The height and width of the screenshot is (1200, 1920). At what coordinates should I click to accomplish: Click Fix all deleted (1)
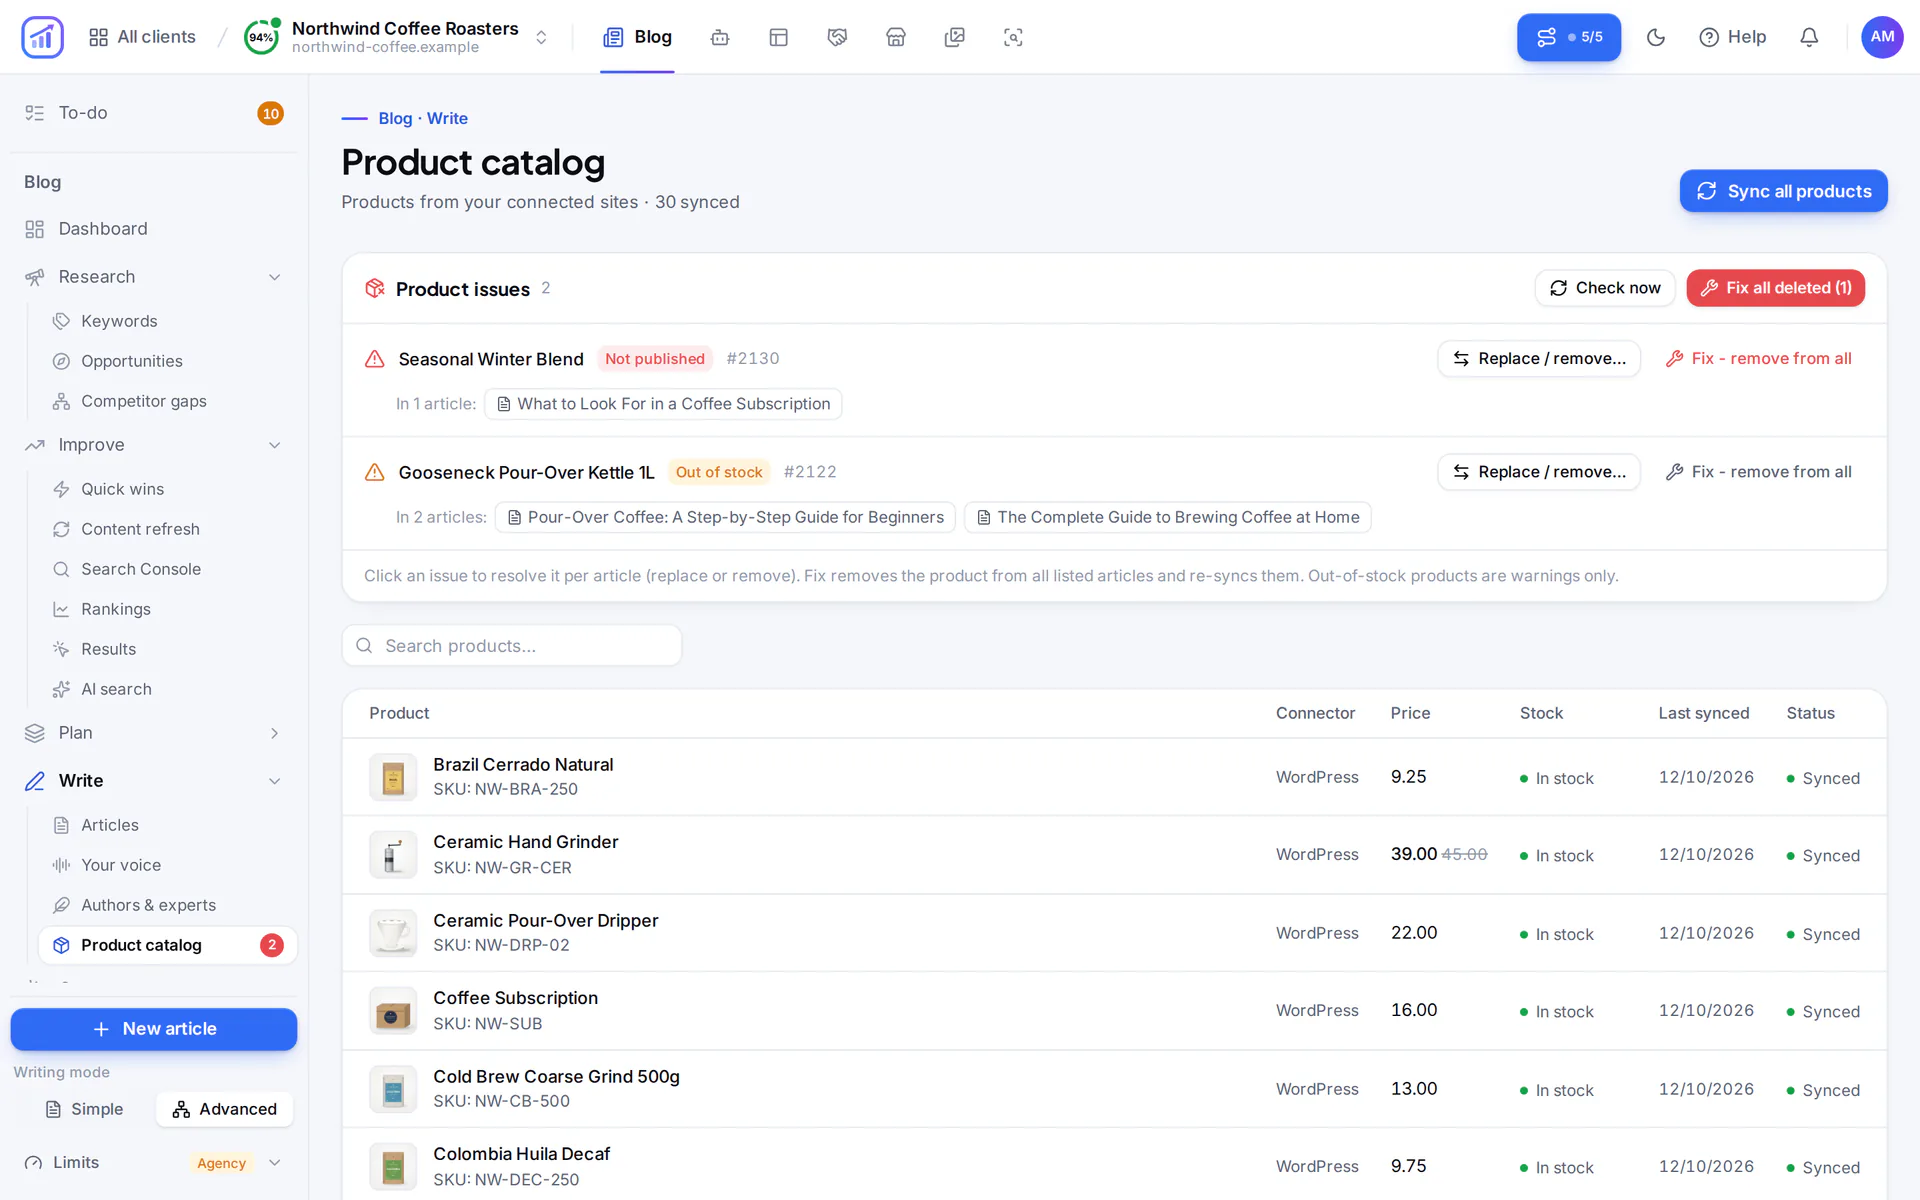click(1775, 288)
